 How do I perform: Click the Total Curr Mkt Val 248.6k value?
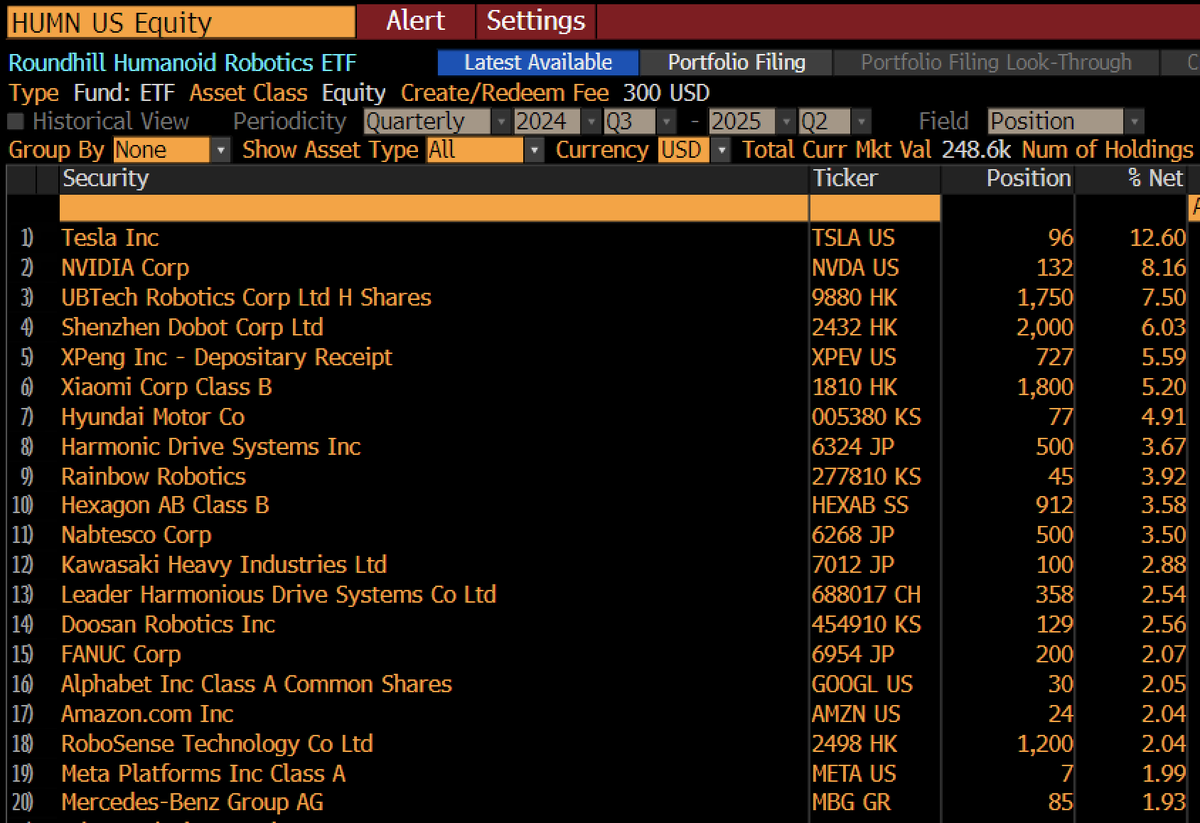(x=974, y=150)
